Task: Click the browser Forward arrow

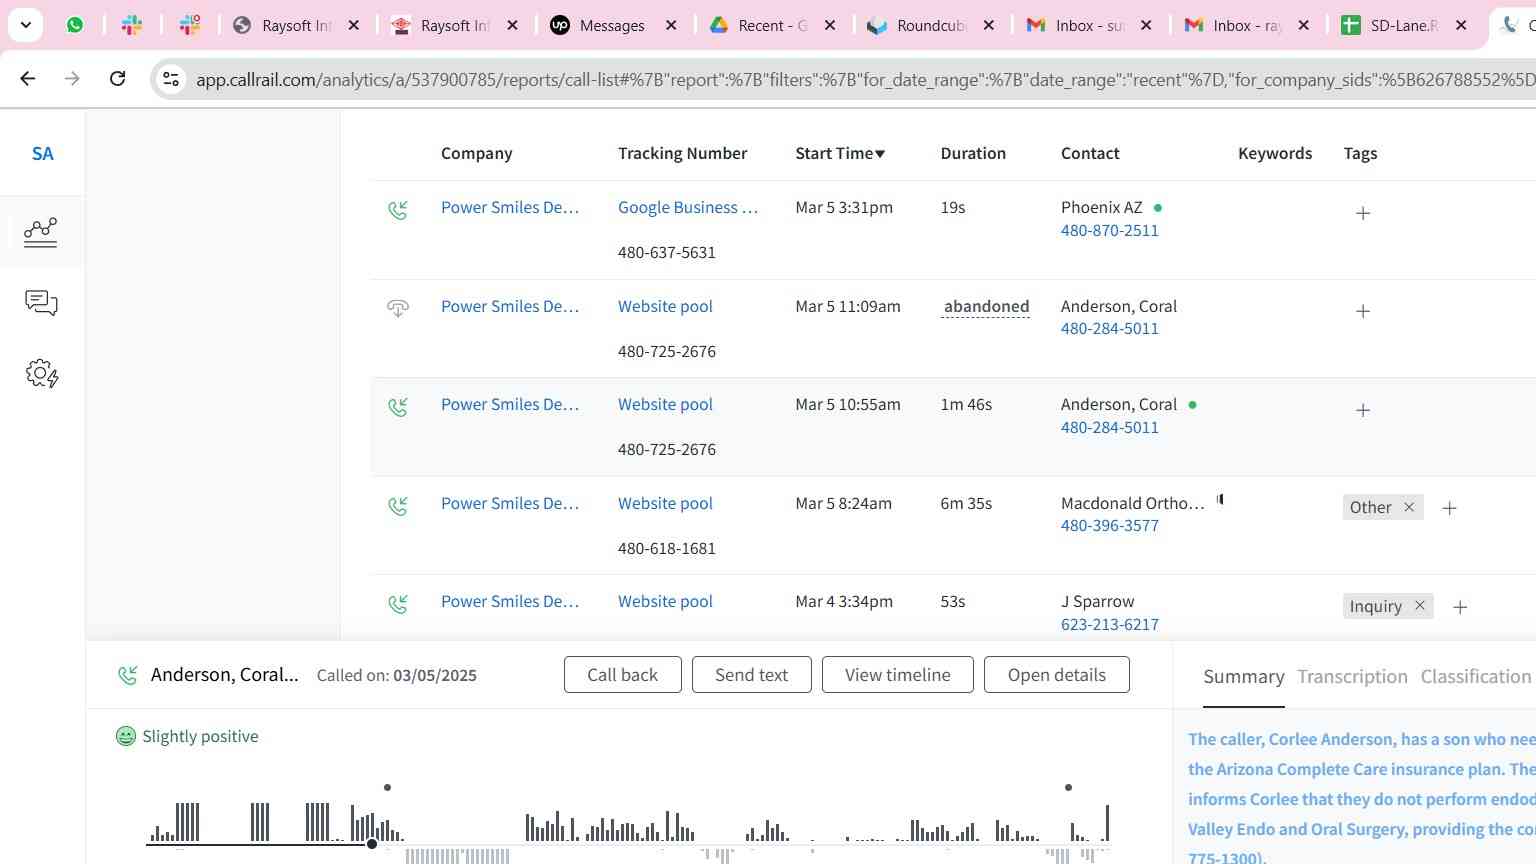Action: 72,78
